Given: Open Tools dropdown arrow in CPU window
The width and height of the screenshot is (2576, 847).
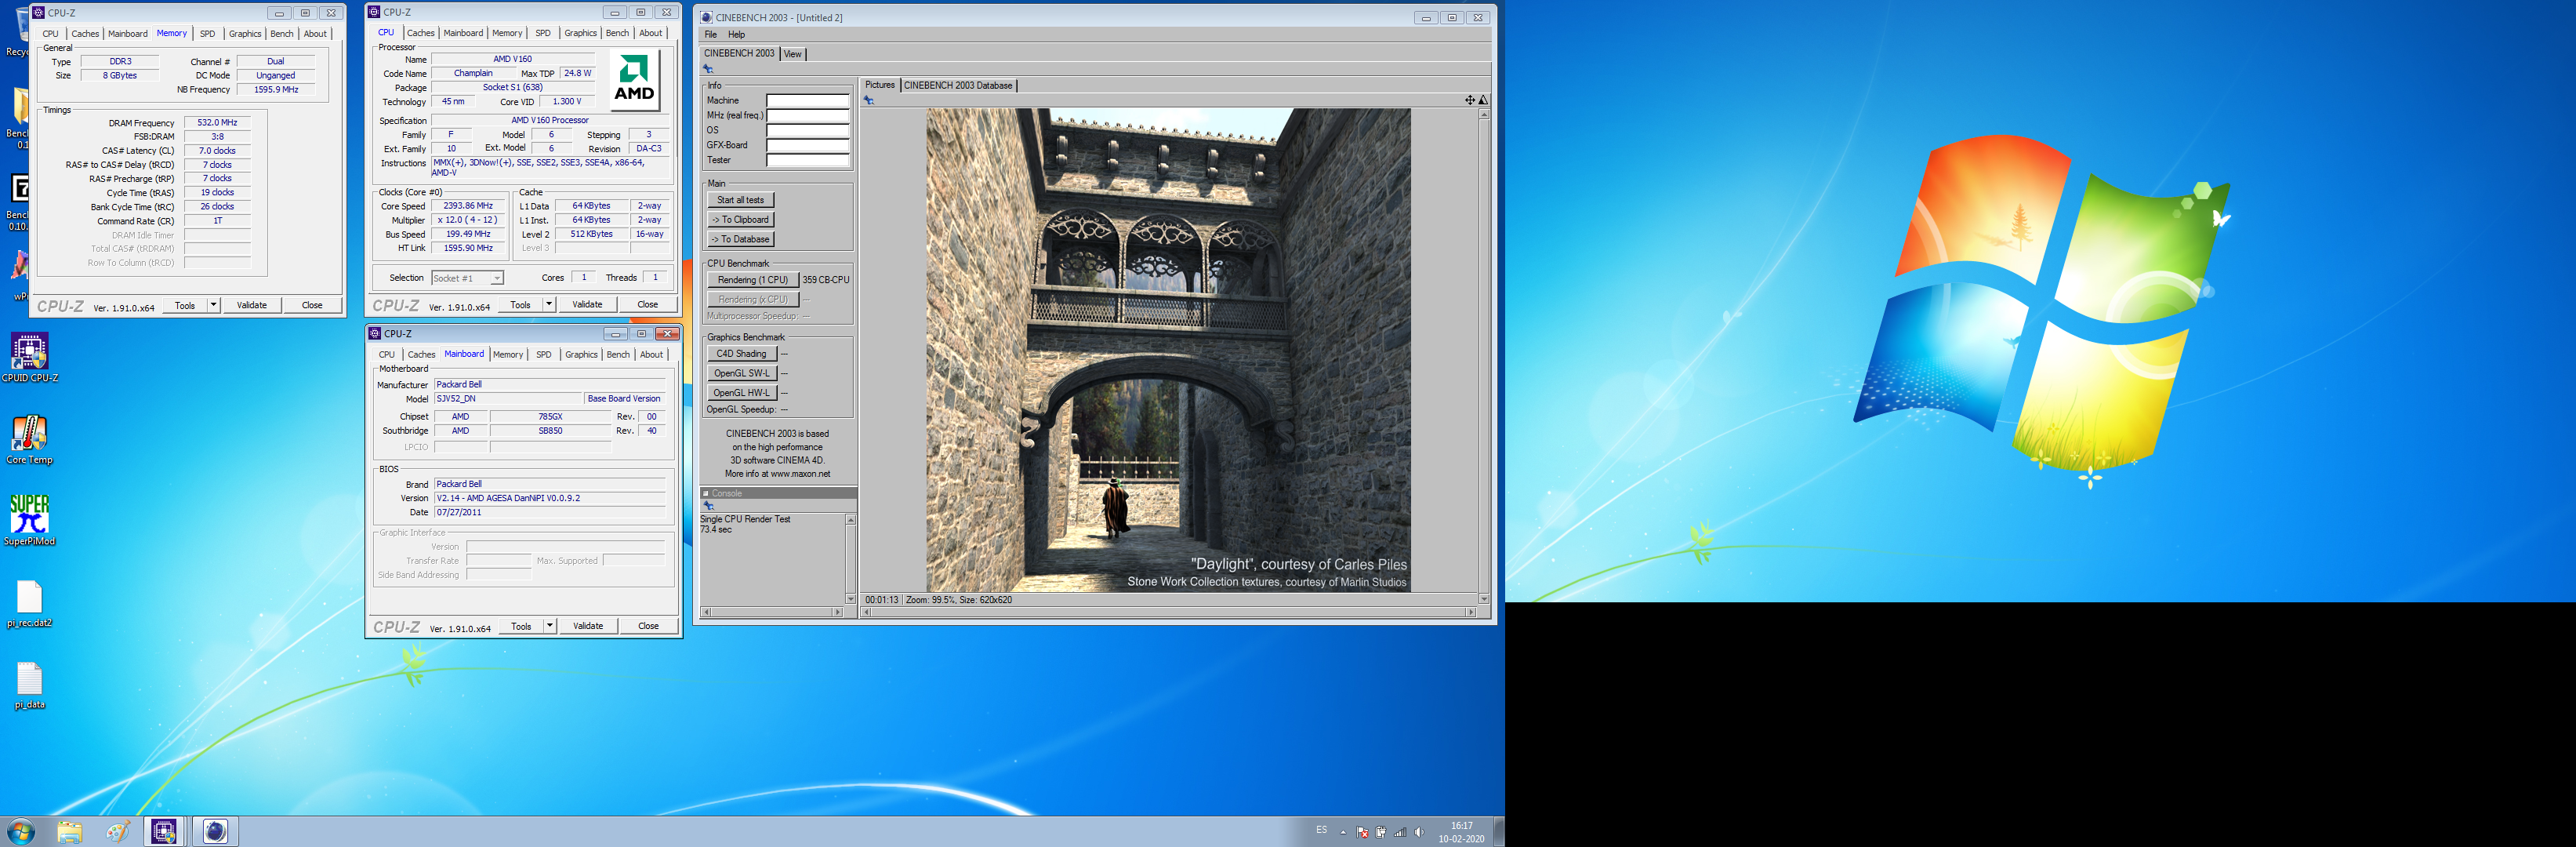Looking at the screenshot, I should [549, 304].
